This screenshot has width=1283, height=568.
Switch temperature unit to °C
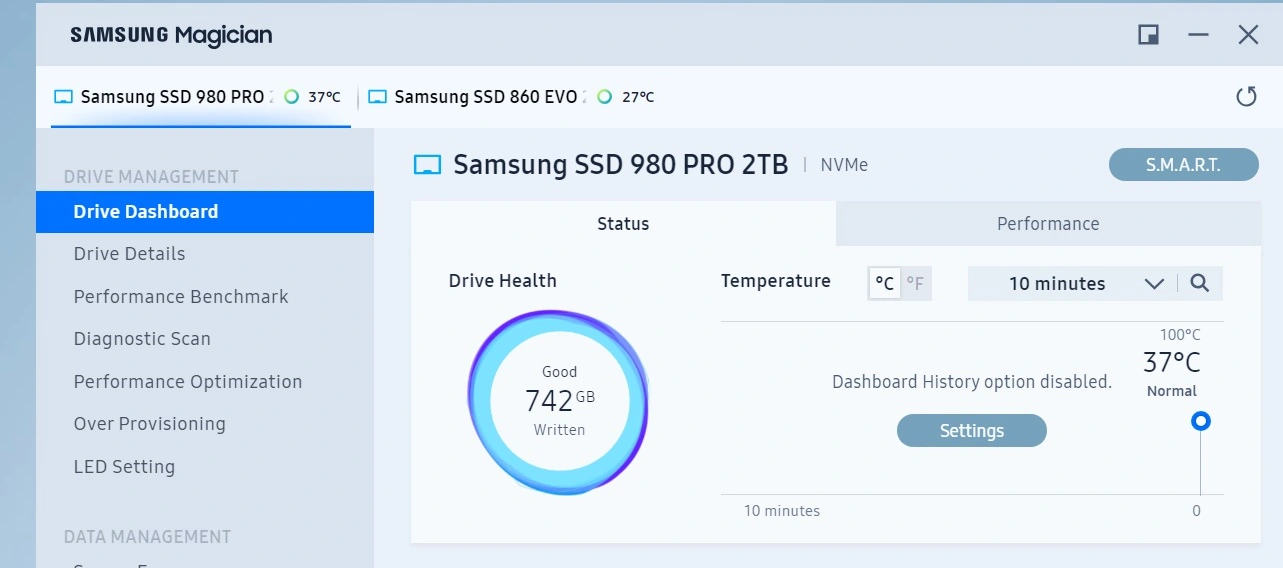coord(885,283)
